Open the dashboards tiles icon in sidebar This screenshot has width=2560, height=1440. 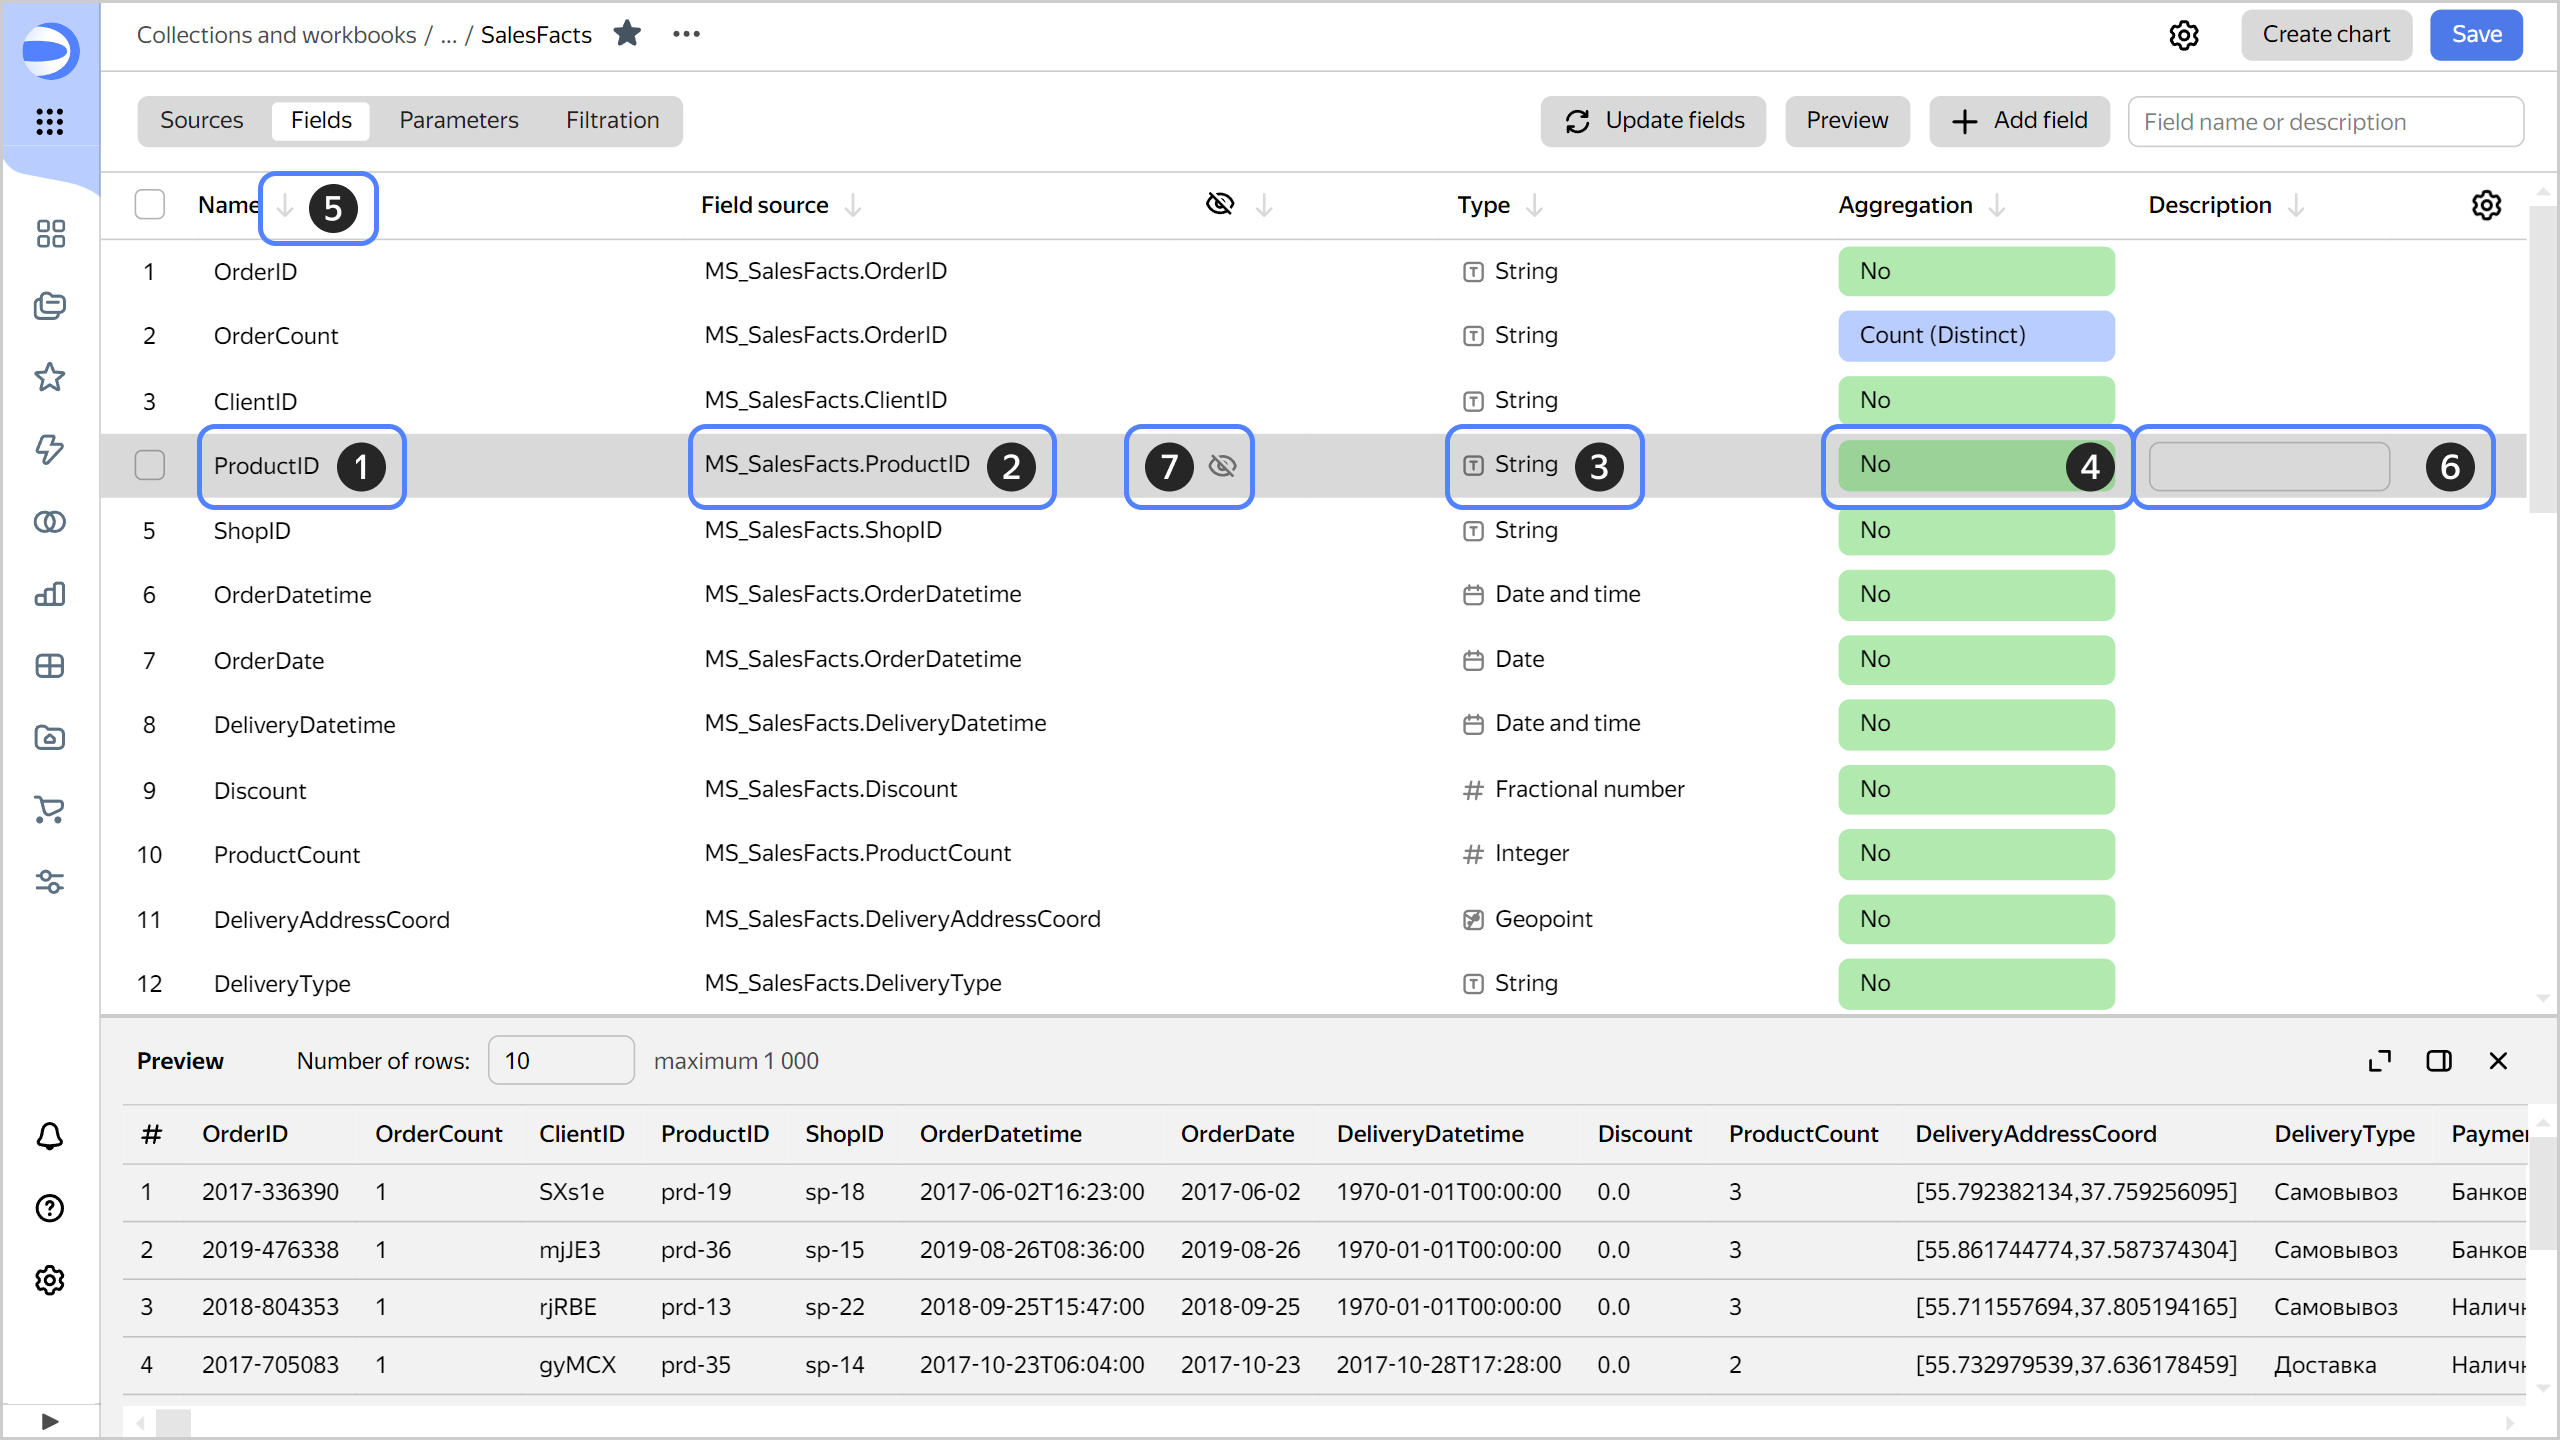point(50,234)
